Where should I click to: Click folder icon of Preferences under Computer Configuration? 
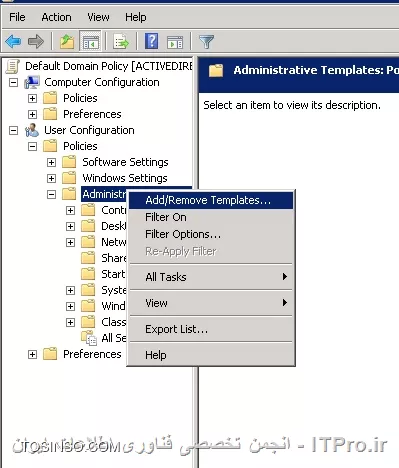50,114
